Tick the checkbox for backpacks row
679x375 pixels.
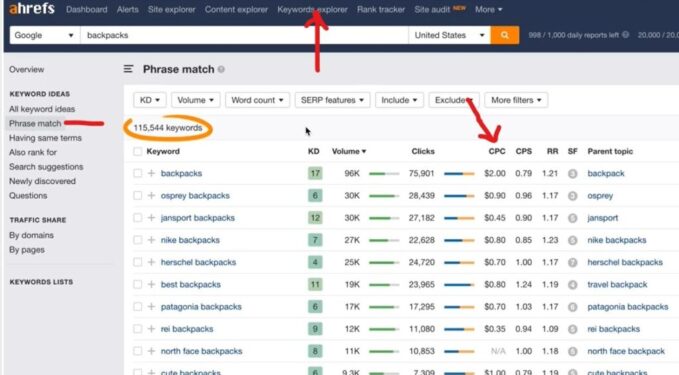coord(137,173)
